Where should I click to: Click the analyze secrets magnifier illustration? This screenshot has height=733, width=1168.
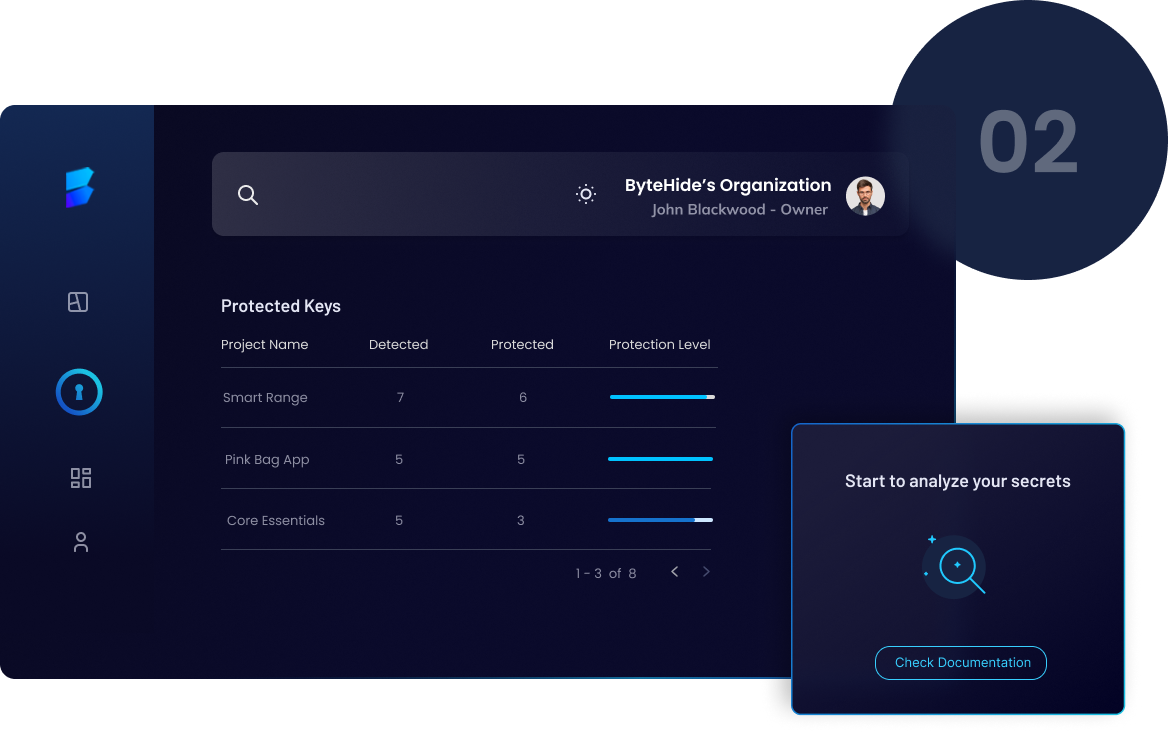click(x=956, y=567)
